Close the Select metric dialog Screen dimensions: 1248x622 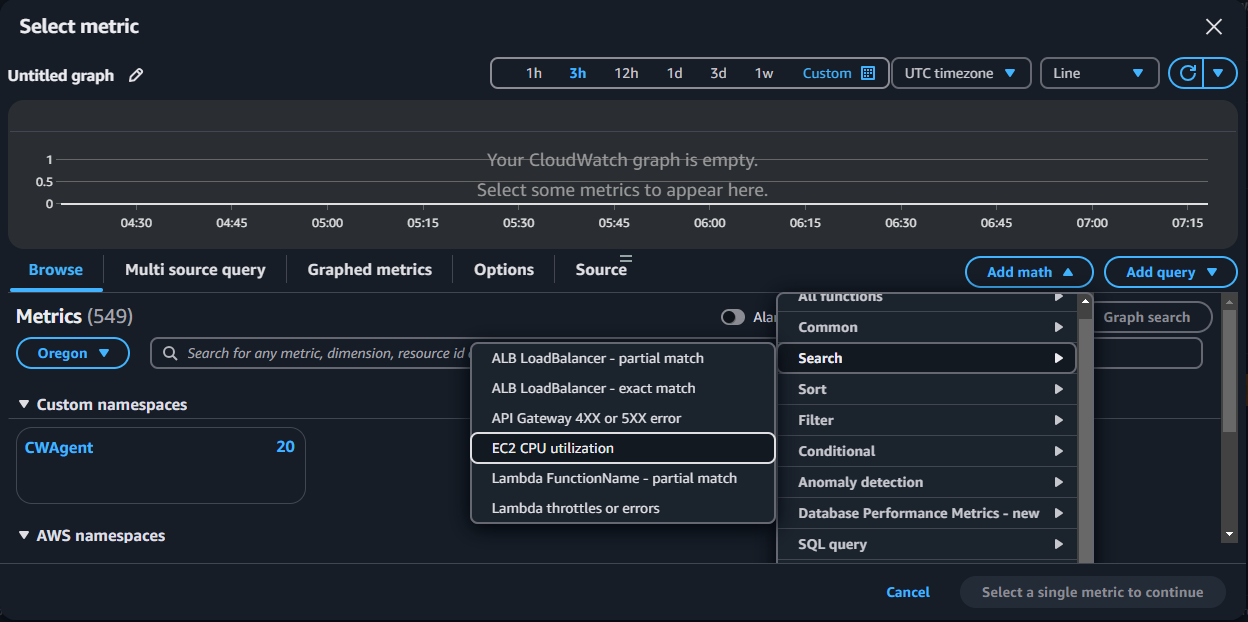(1214, 27)
